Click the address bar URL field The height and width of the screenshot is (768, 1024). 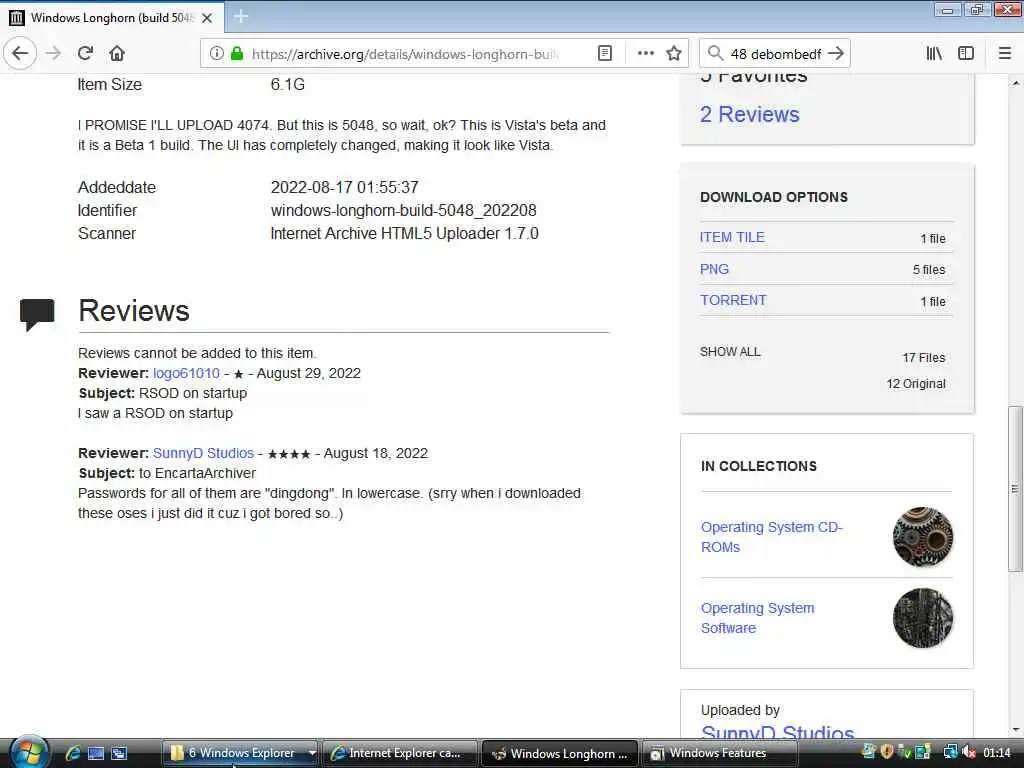point(405,54)
